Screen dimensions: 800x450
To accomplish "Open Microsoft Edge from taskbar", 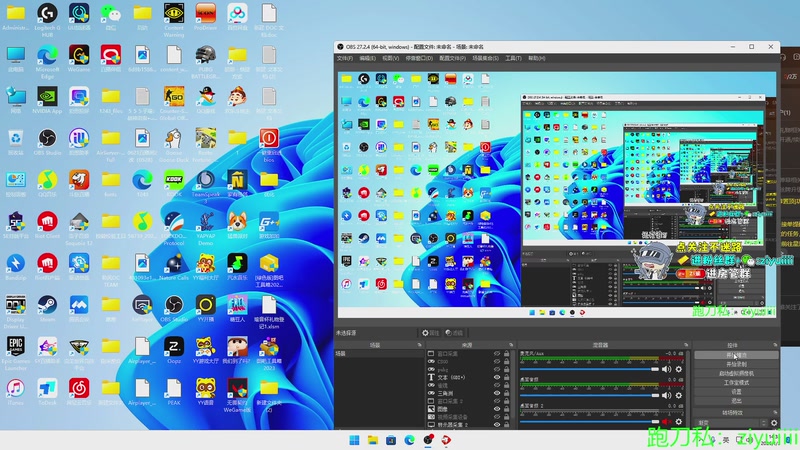I will pos(409,440).
